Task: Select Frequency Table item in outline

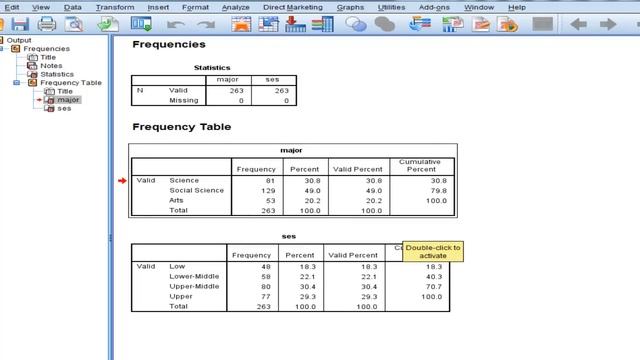Action: [x=71, y=82]
